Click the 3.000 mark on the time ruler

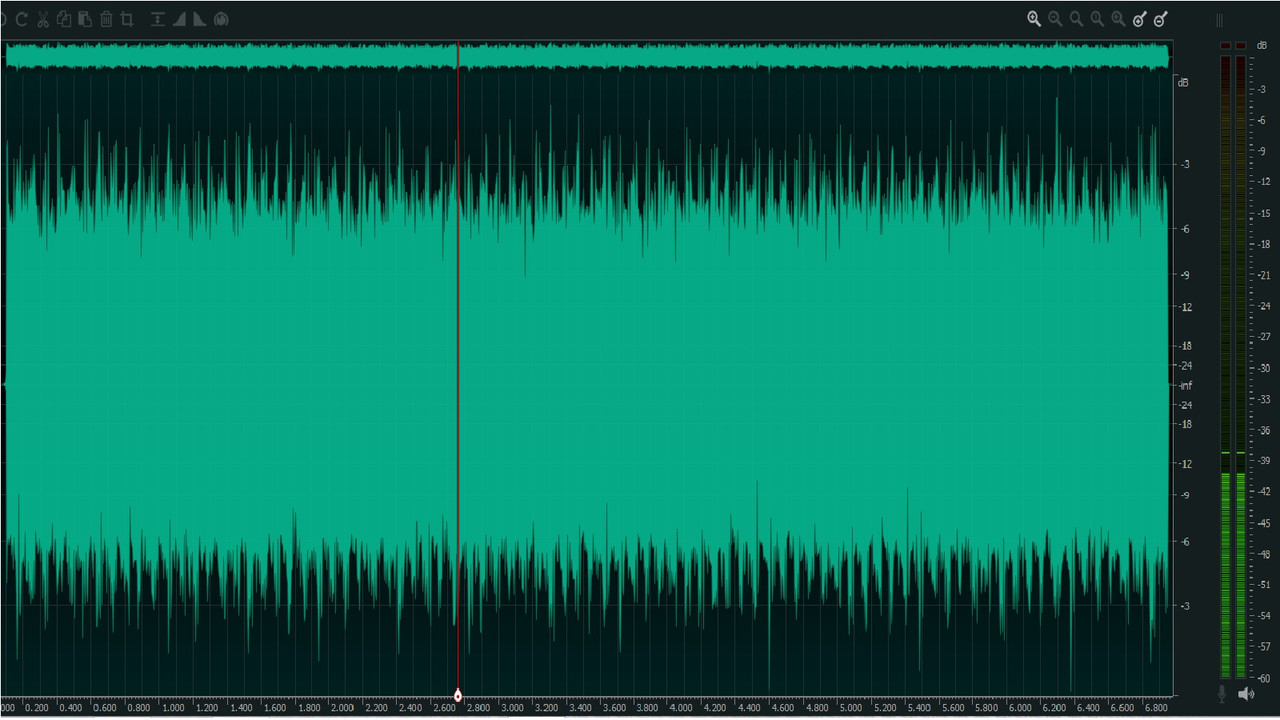click(x=511, y=708)
